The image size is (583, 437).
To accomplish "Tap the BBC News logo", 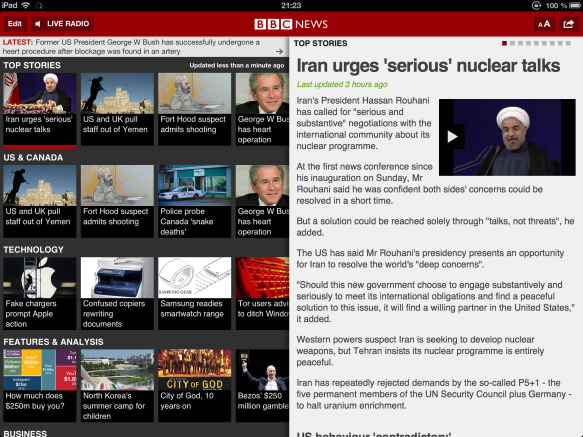I will [x=291, y=24].
